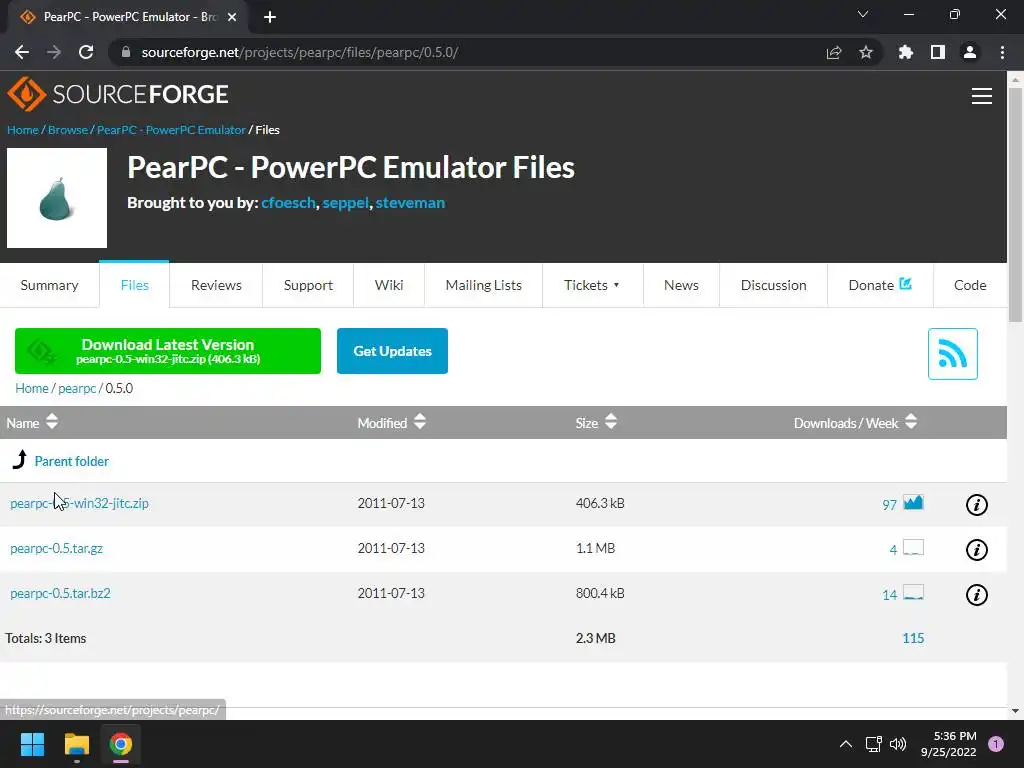Viewport: 1024px width, 768px height.
Task: Click Download Latest Version button
Action: coord(168,351)
